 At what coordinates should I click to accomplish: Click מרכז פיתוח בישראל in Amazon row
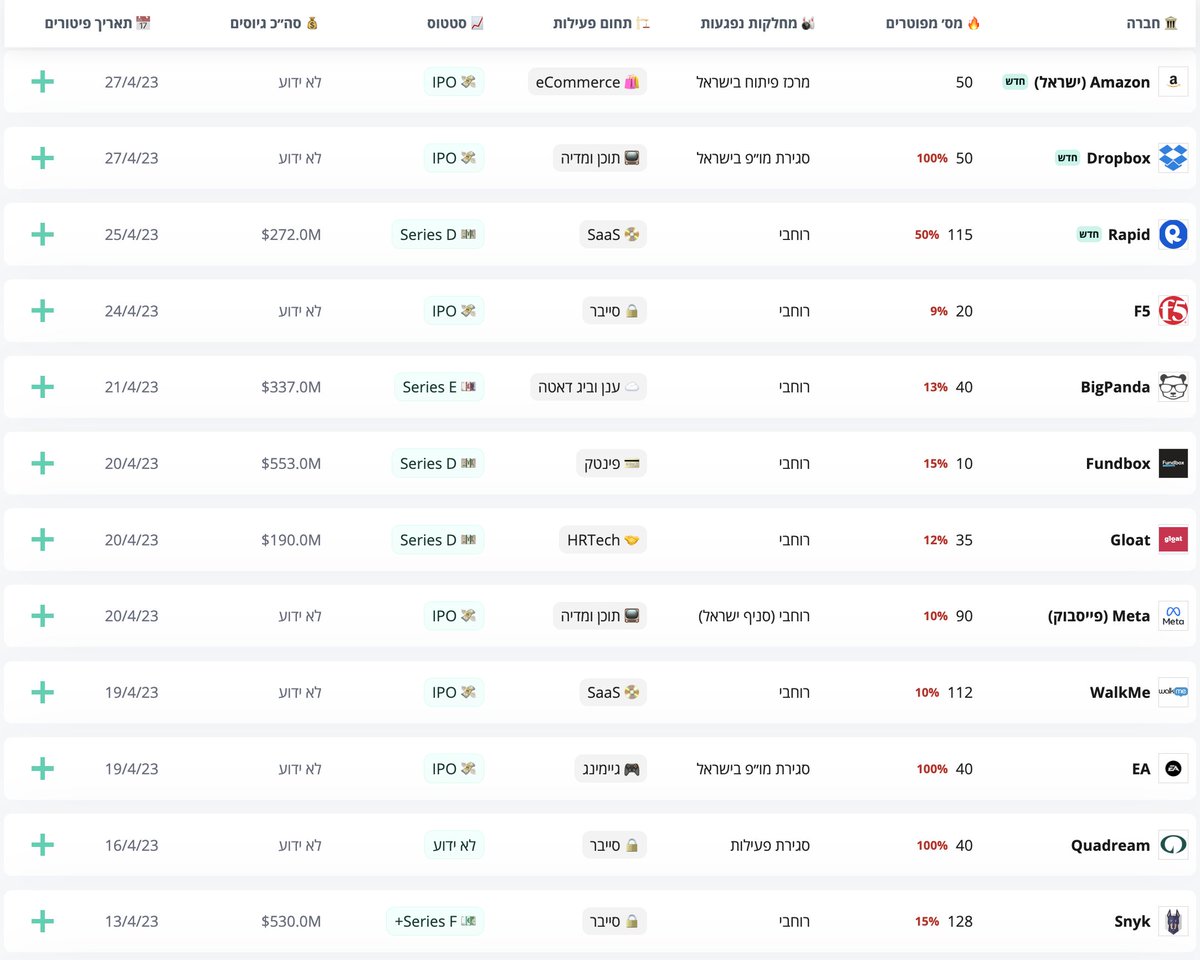click(753, 82)
